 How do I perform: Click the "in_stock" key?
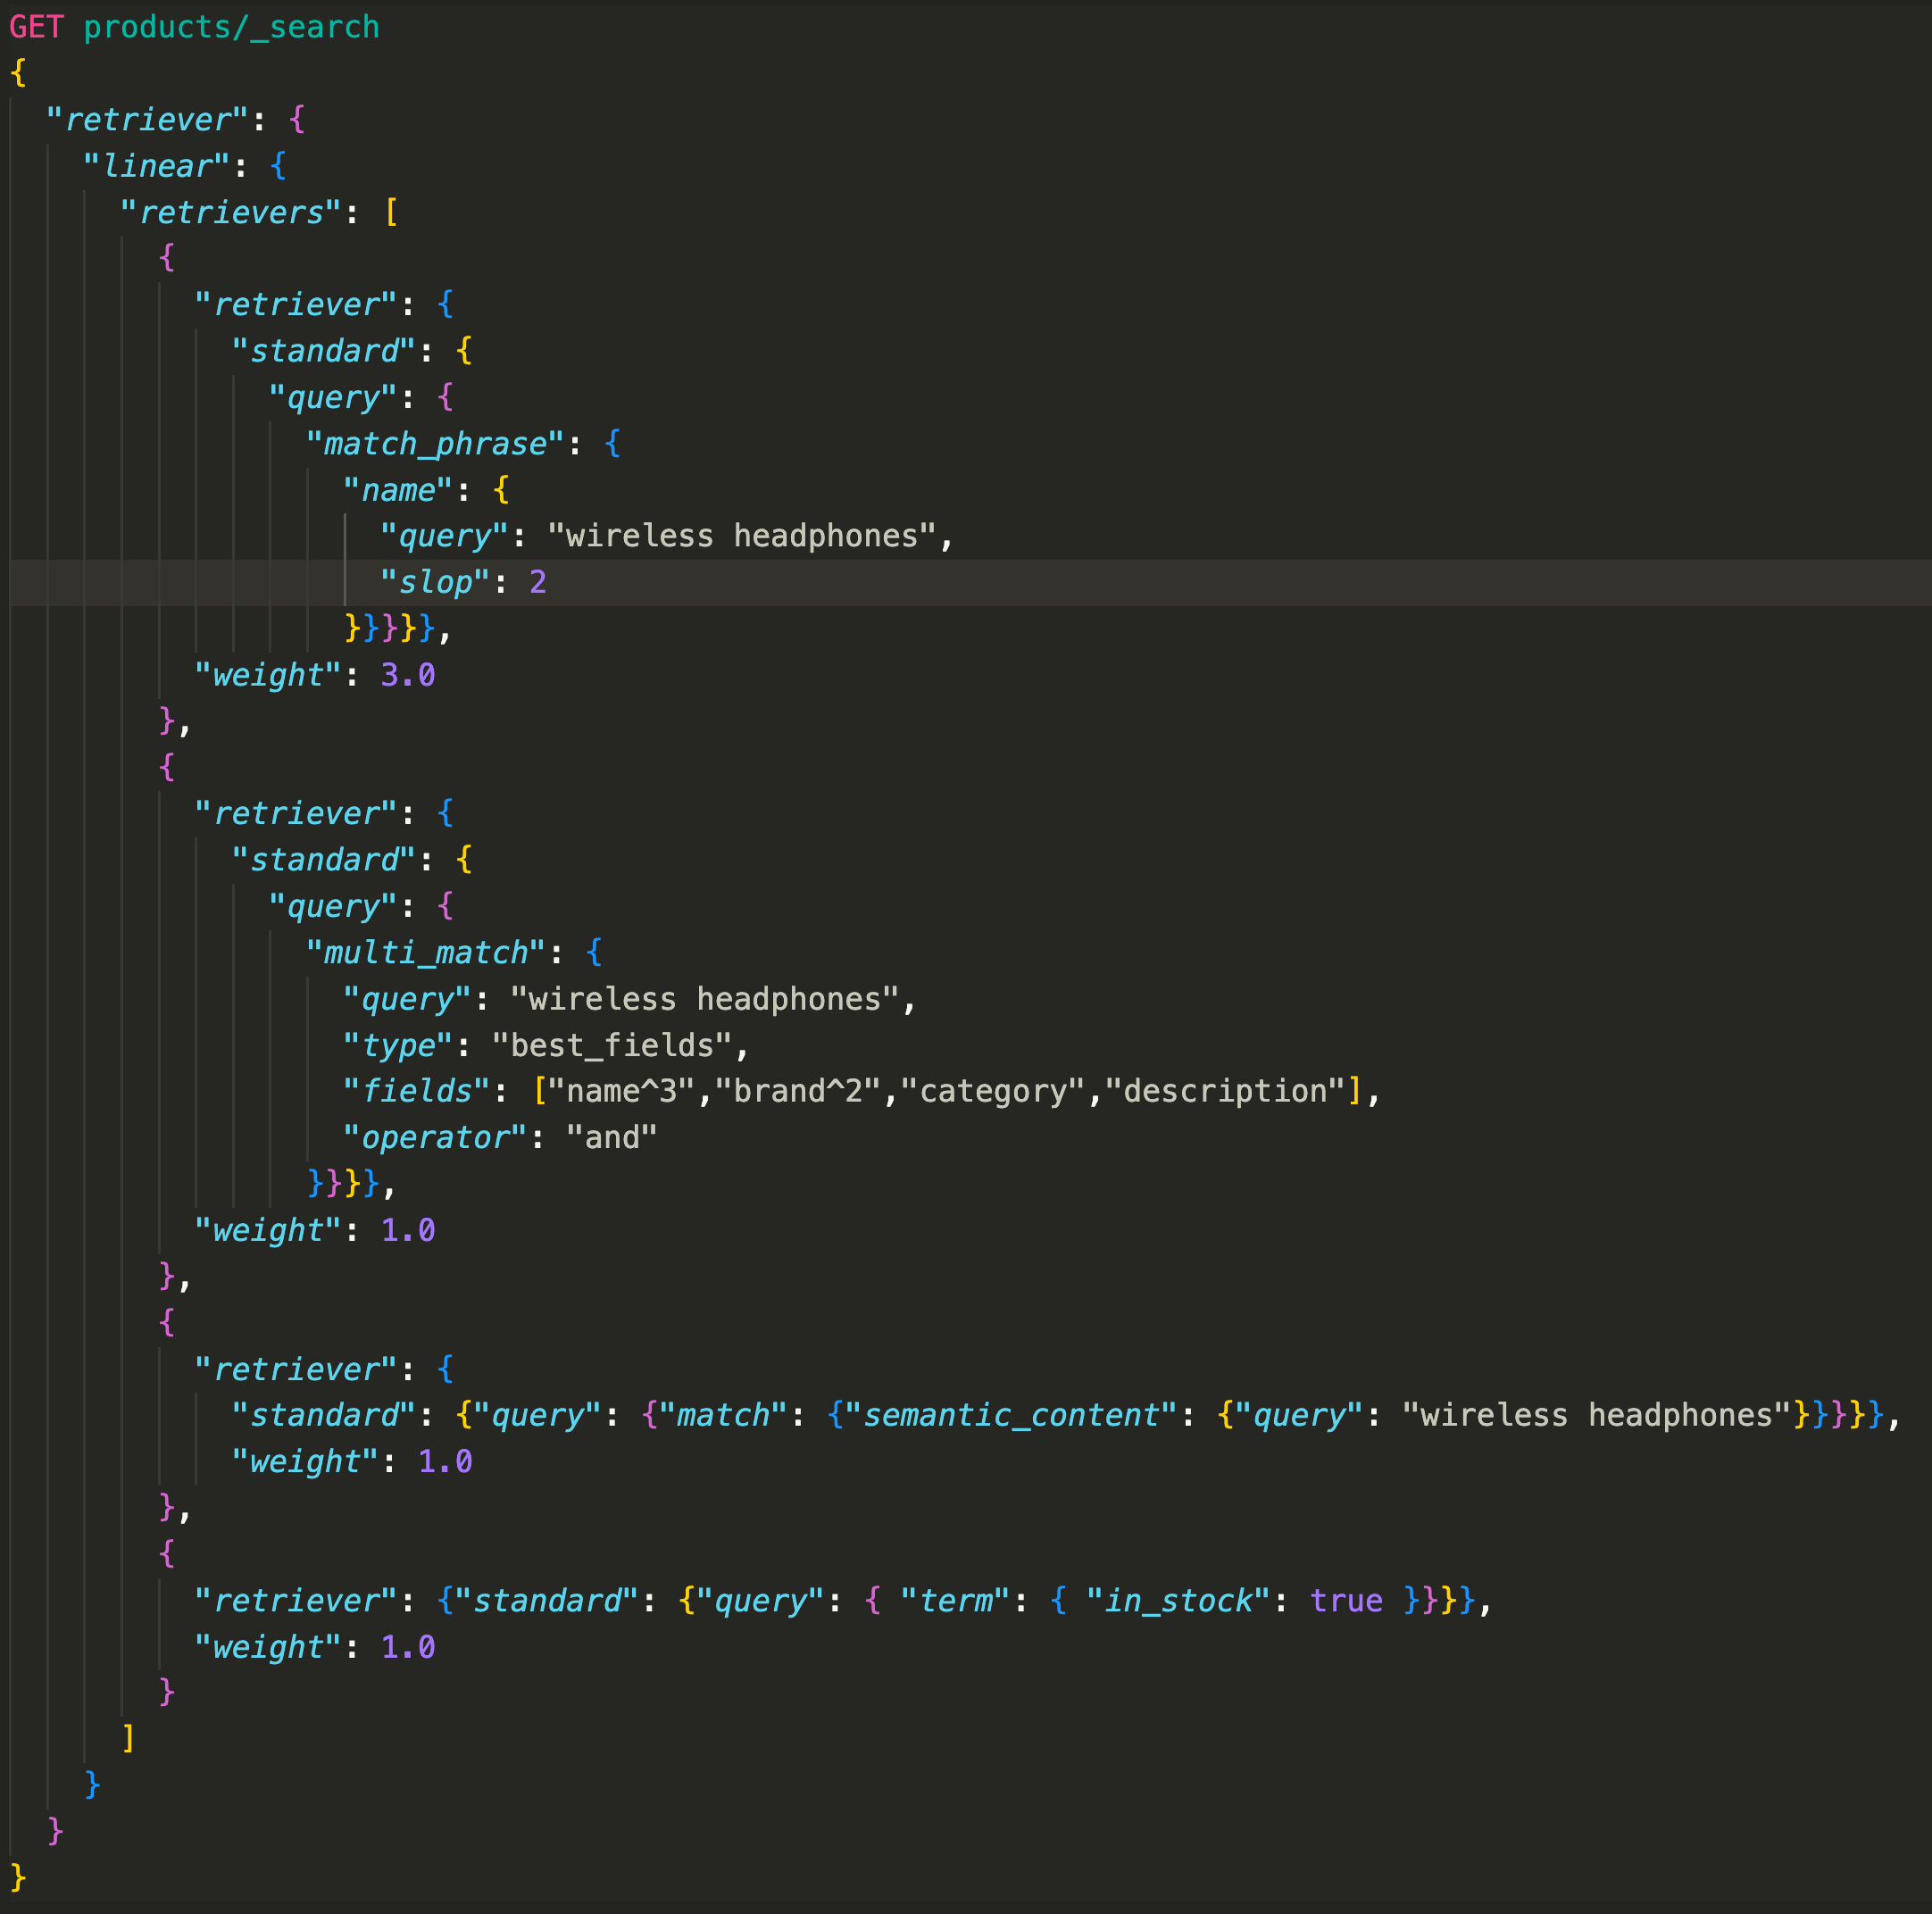[1177, 1600]
